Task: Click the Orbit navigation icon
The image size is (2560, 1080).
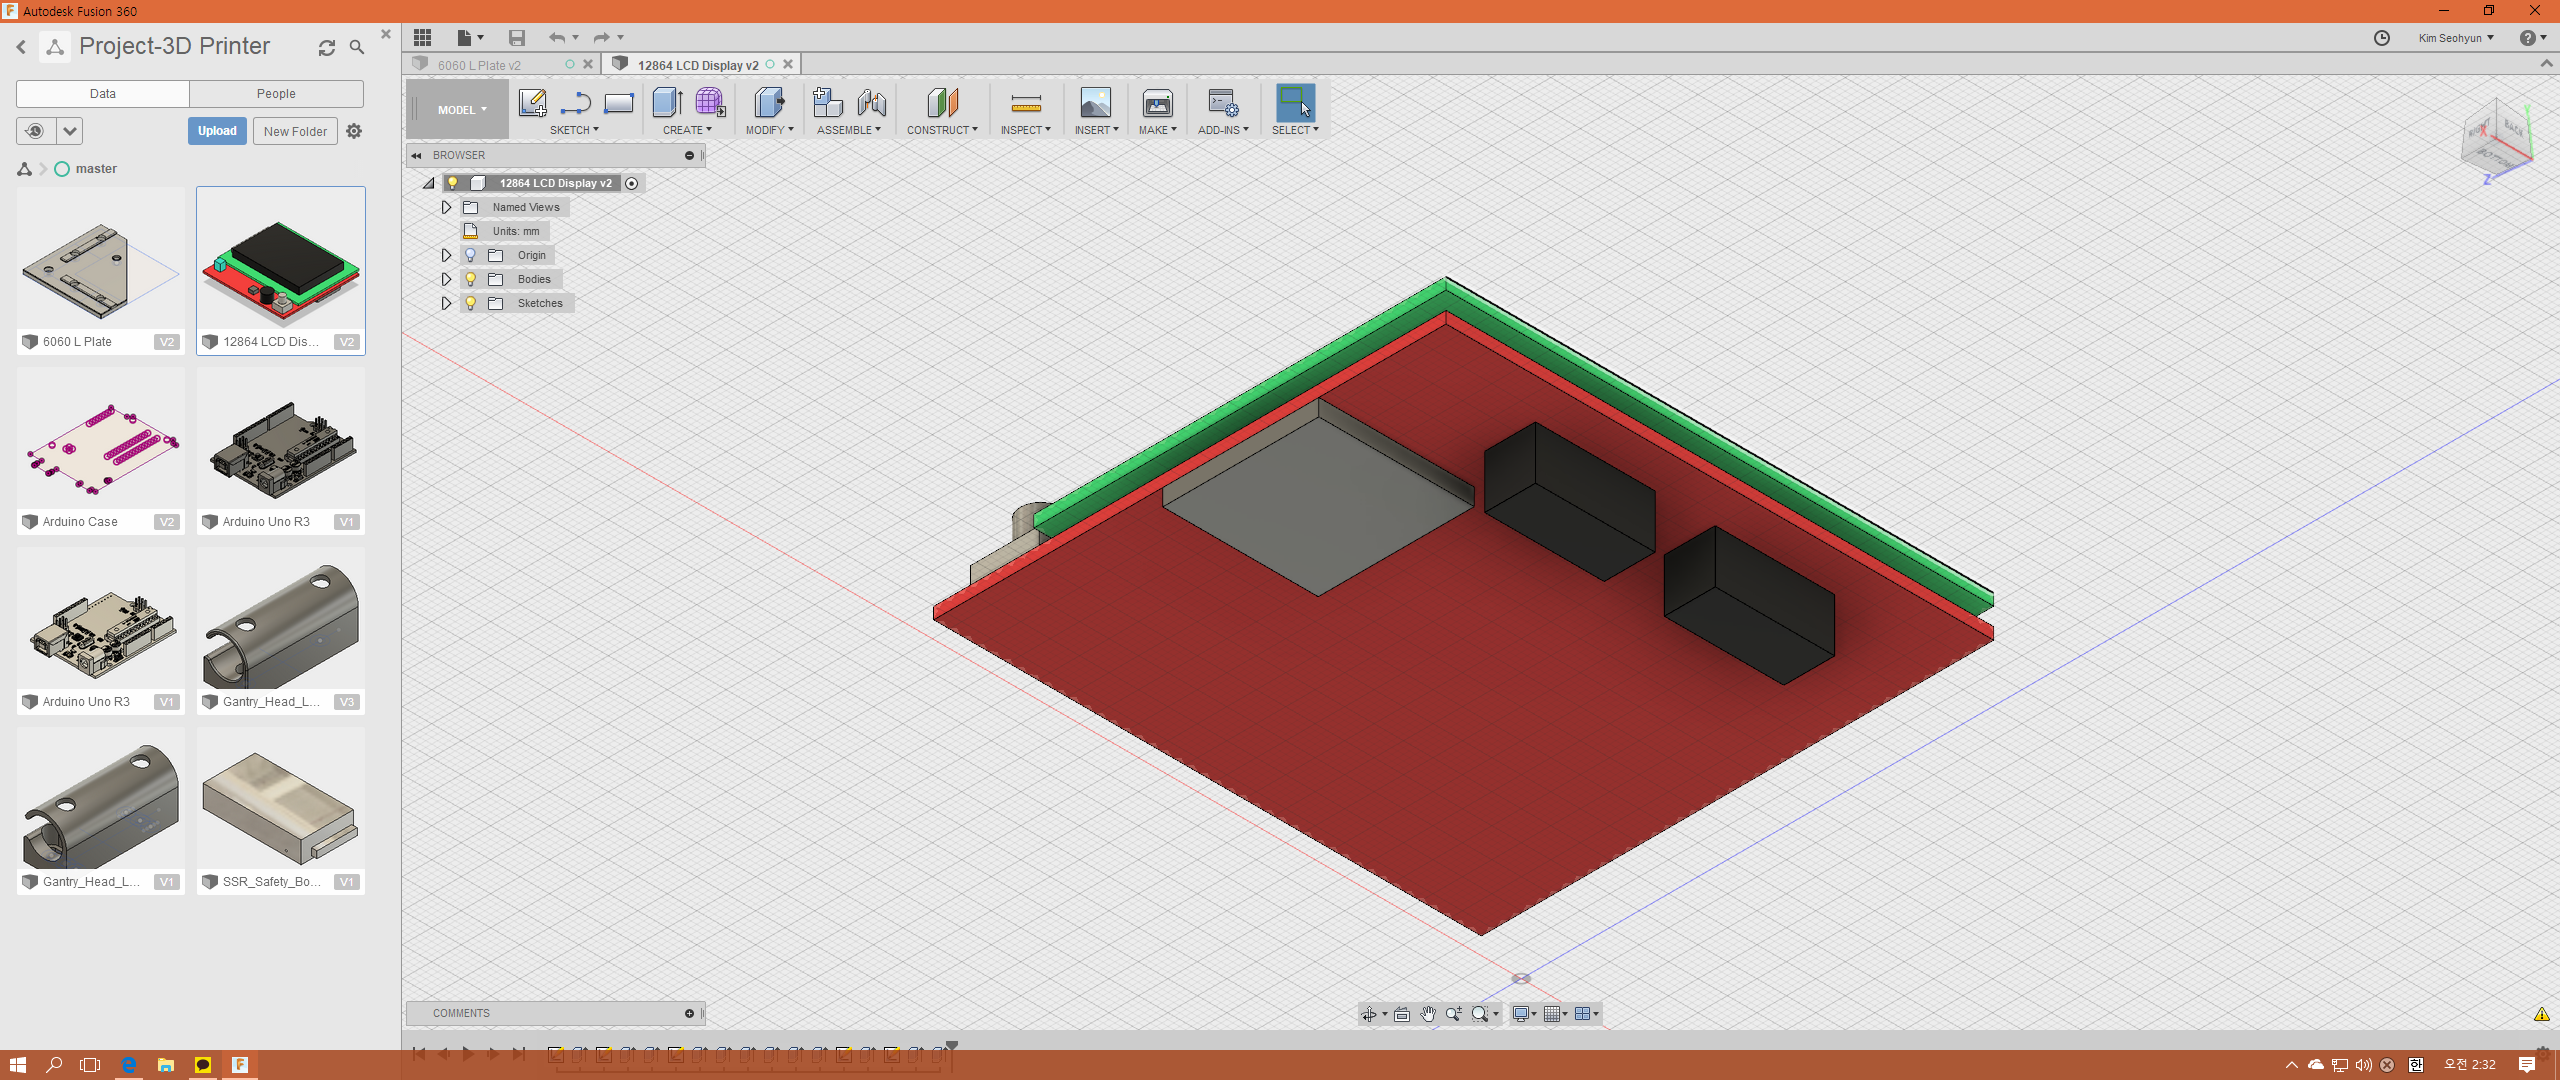Action: (x=1369, y=1014)
